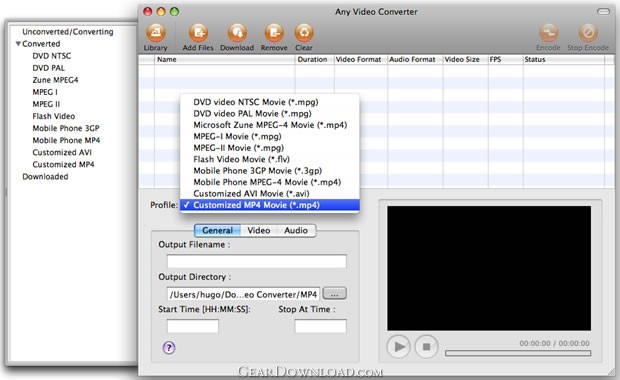Open help via purple question mark icon
The height and width of the screenshot is (380, 620).
tap(169, 348)
